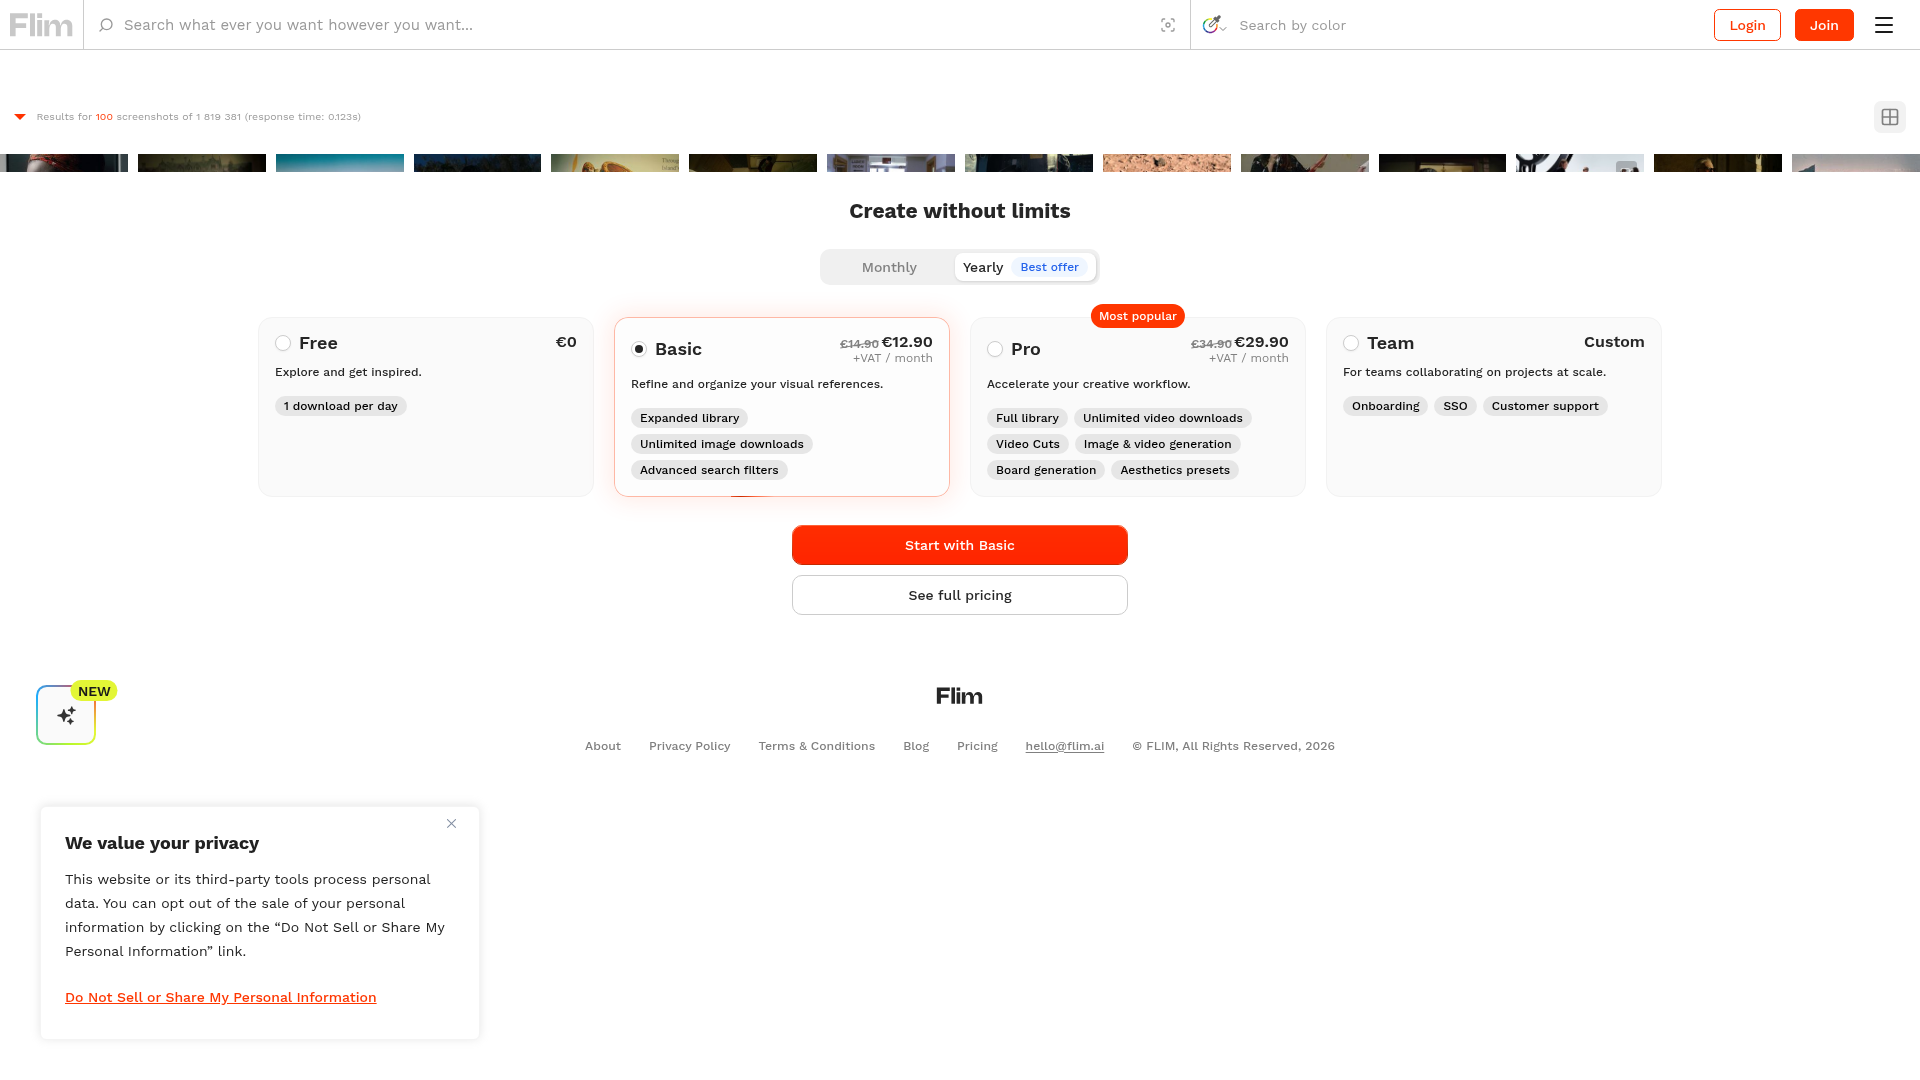The width and height of the screenshot is (1920, 1080).
Task: Click the hello@flim.ai email link
Action: tap(1065, 746)
